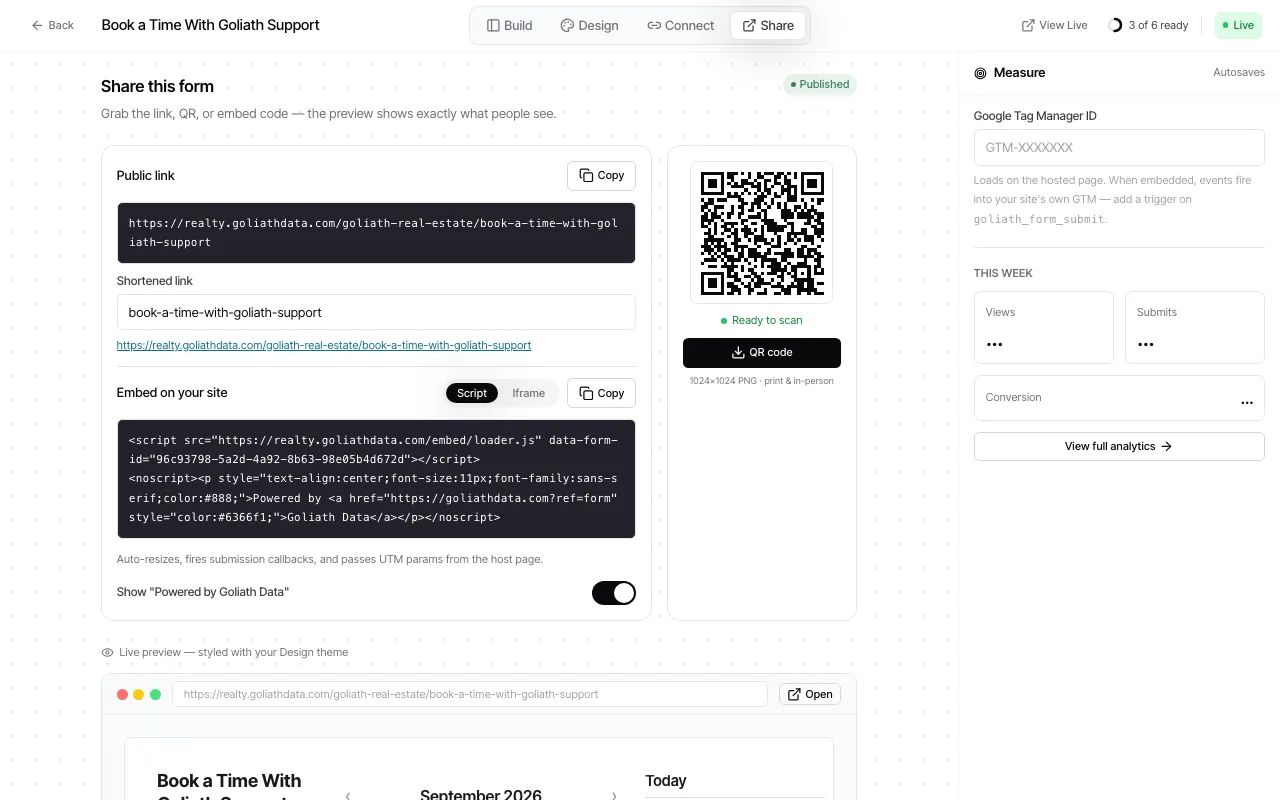Open the Conversion stat card
The width and height of the screenshot is (1280, 800).
[x=1119, y=398]
